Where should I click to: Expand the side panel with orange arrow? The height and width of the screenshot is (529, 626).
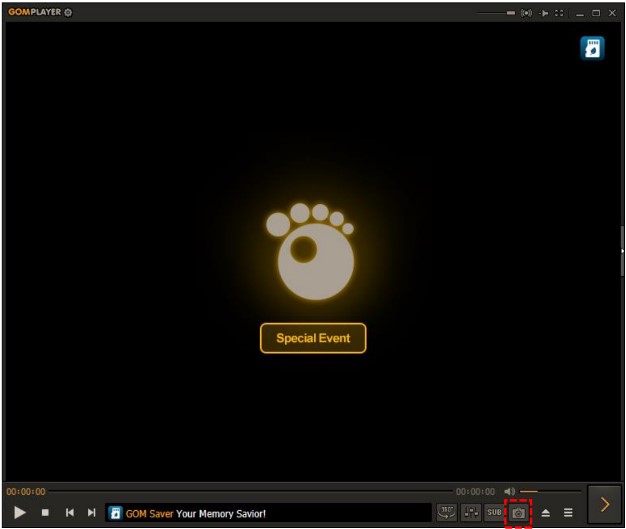tap(604, 505)
